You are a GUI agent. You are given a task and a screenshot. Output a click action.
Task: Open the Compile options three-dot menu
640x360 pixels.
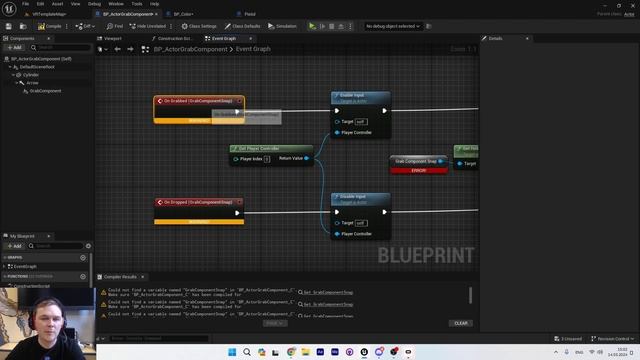(x=67, y=26)
